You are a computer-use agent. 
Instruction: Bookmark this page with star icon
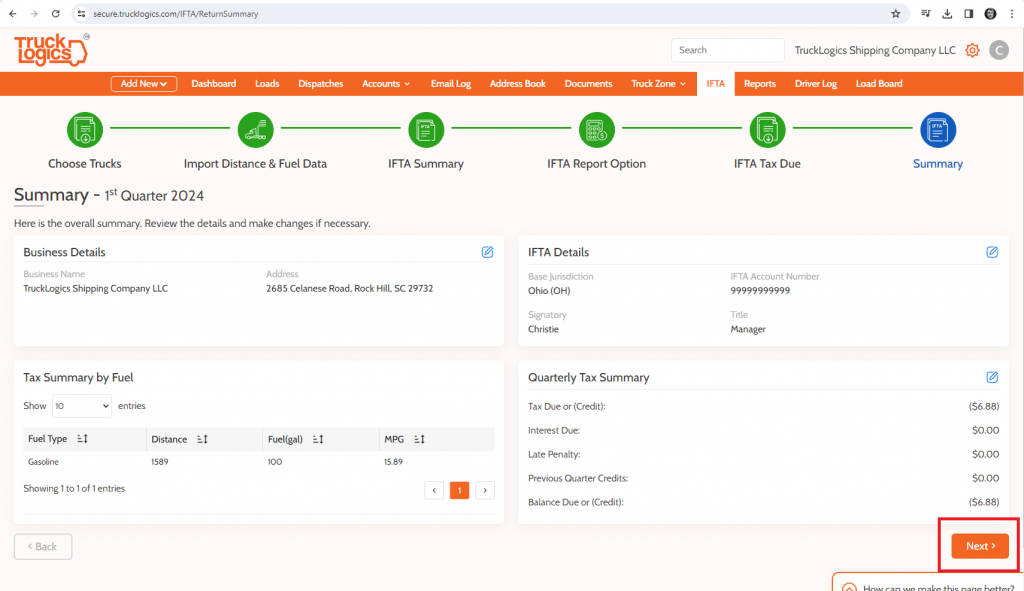coord(895,14)
